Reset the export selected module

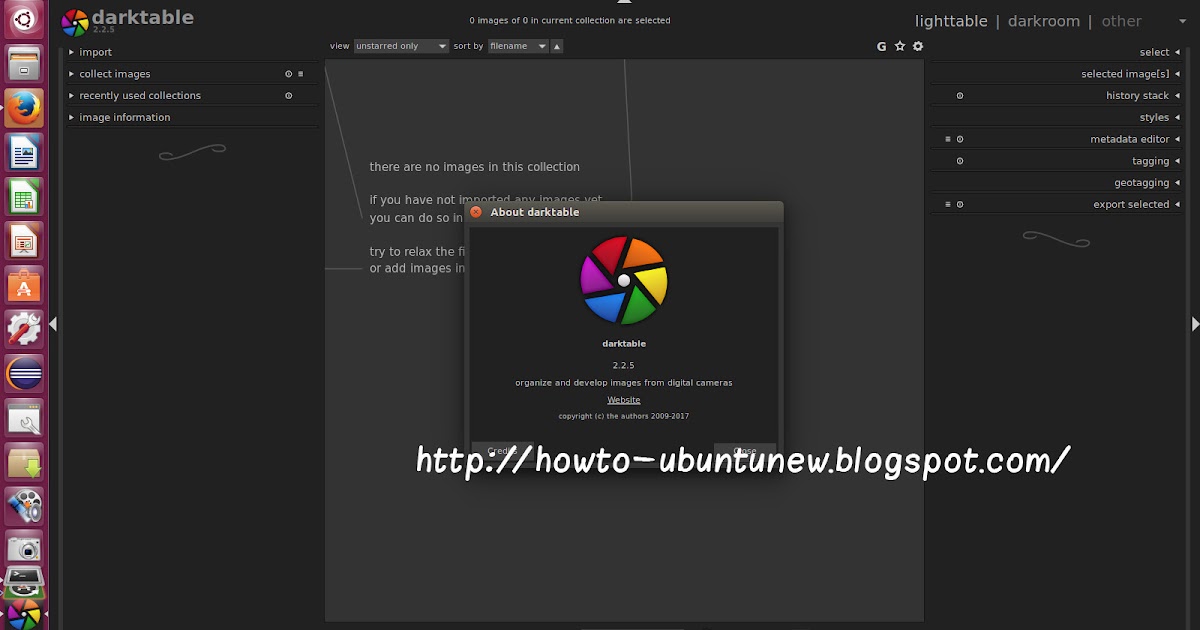960,205
